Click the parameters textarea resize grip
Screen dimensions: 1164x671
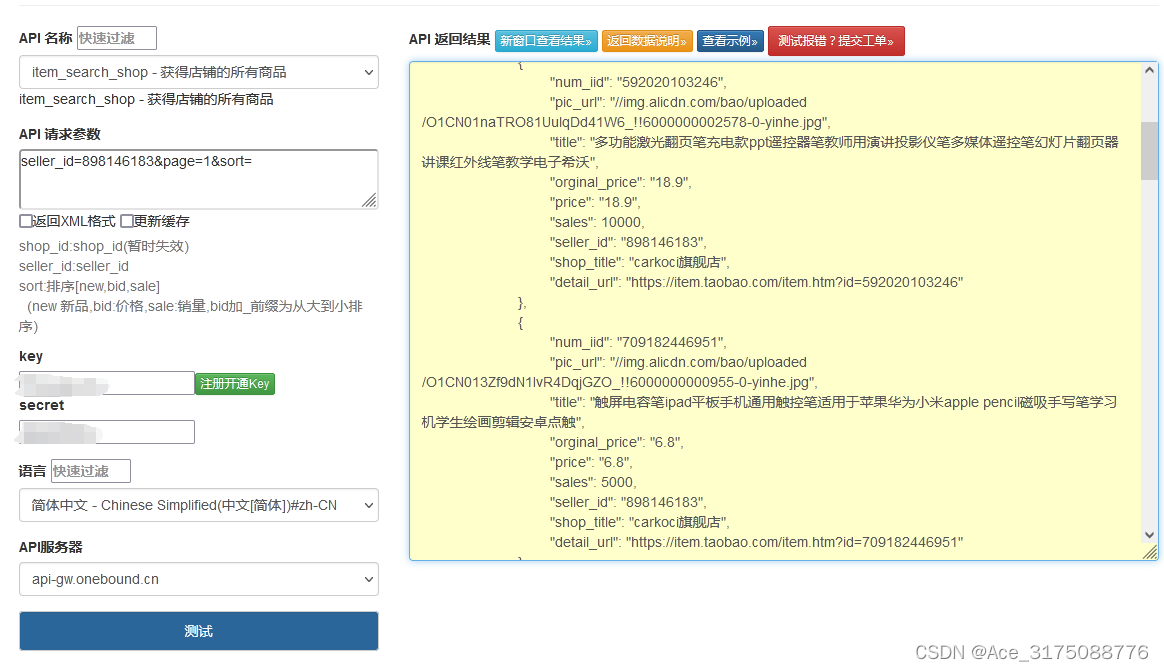click(370, 200)
